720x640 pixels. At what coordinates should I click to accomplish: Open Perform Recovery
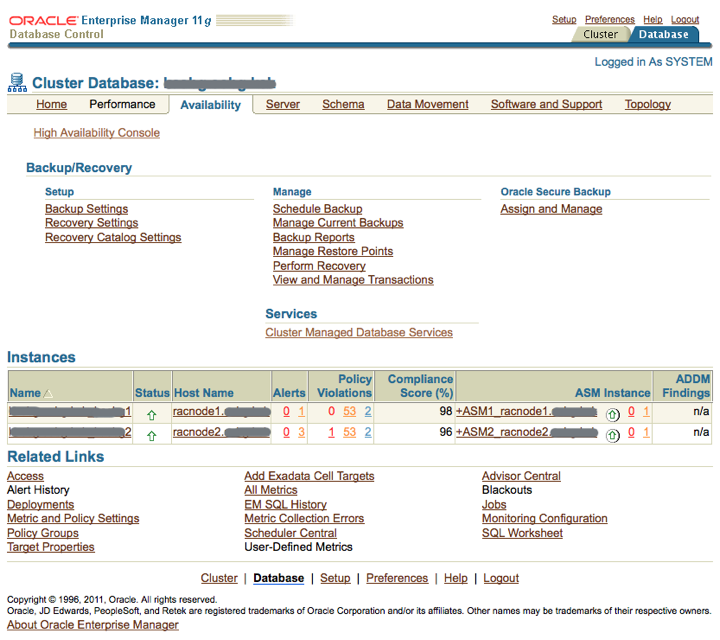pyautogui.click(x=319, y=266)
